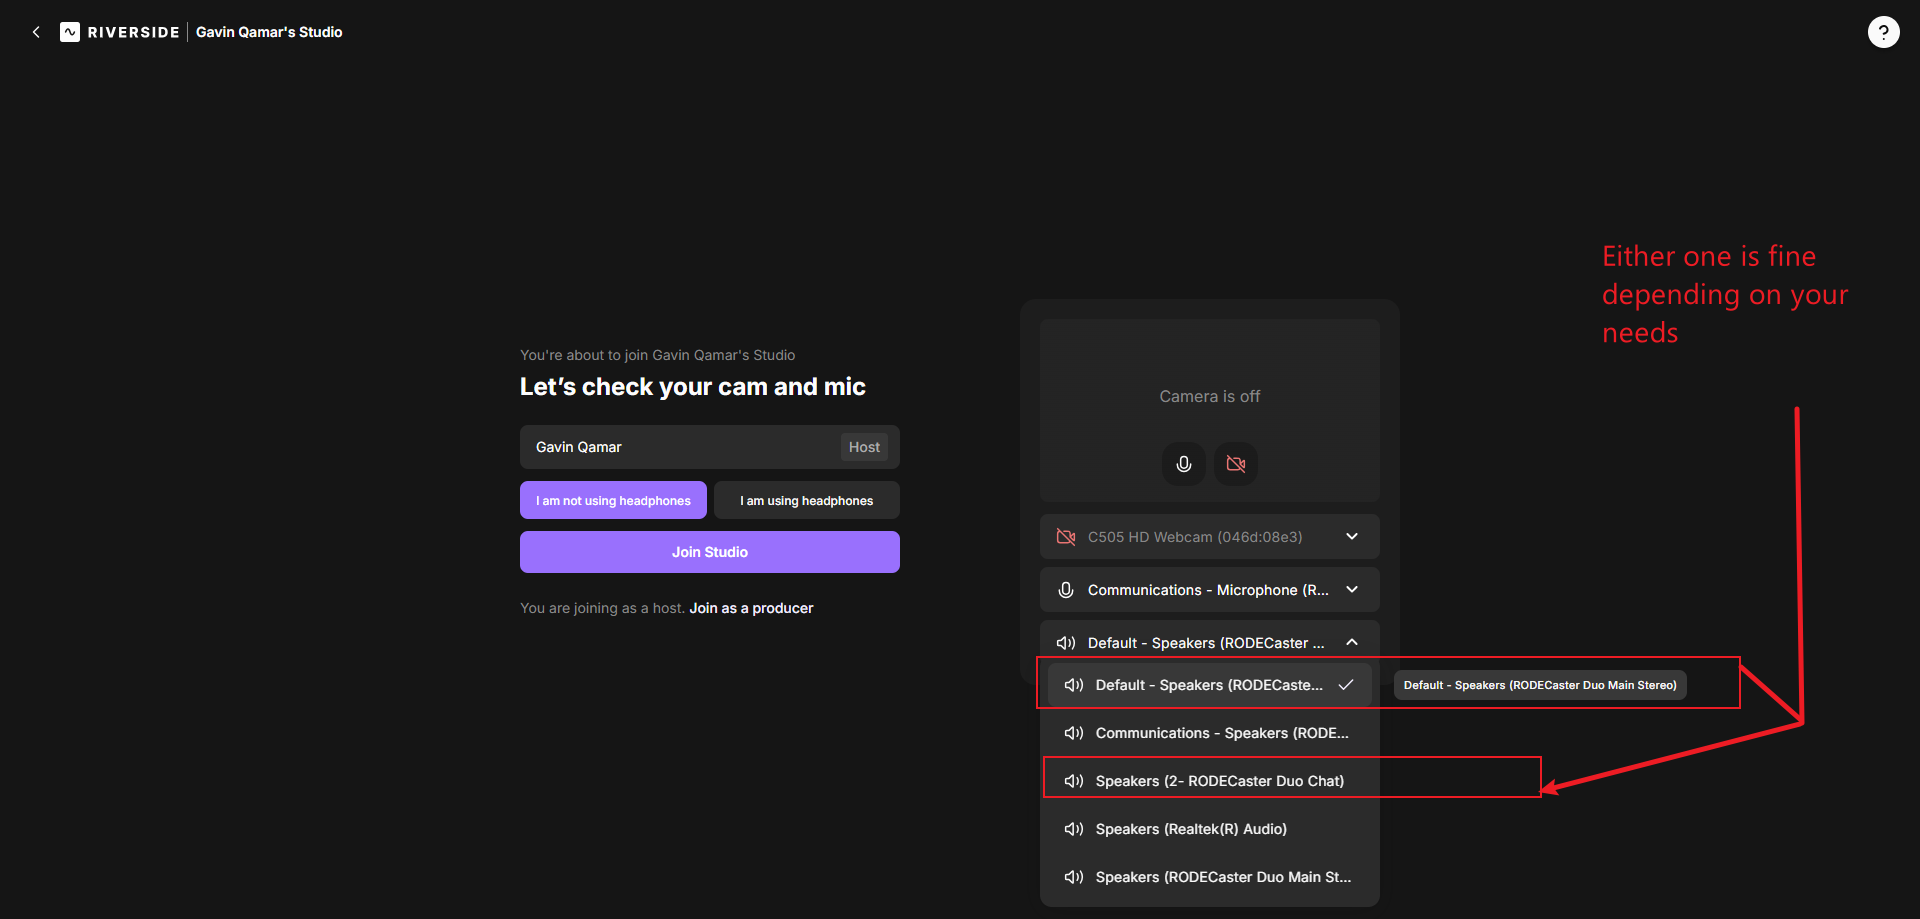Choose 'Speakers (Realtek(R) Audio)' option
This screenshot has height=919, width=1920.
1210,829
